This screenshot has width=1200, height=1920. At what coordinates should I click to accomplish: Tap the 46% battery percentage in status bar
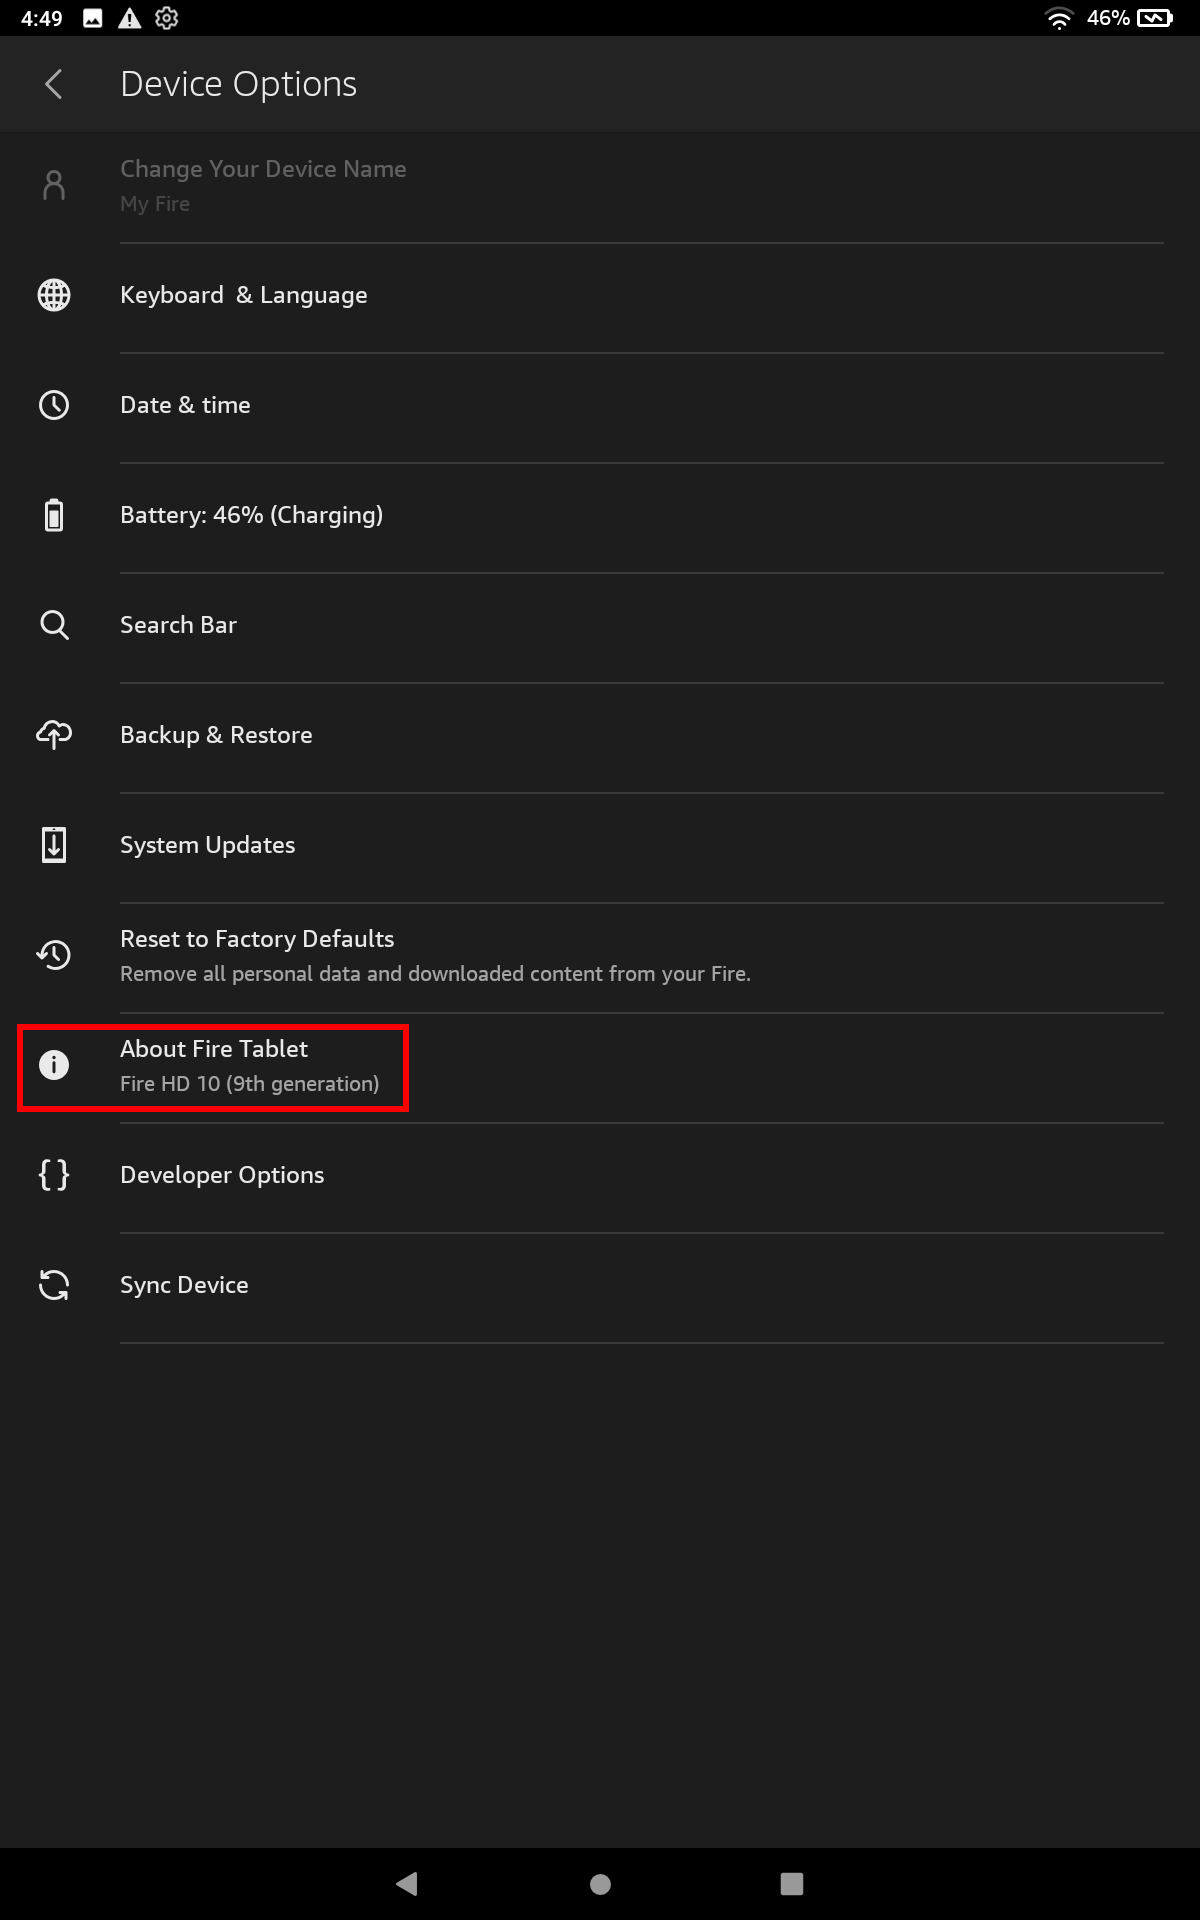tap(1108, 18)
